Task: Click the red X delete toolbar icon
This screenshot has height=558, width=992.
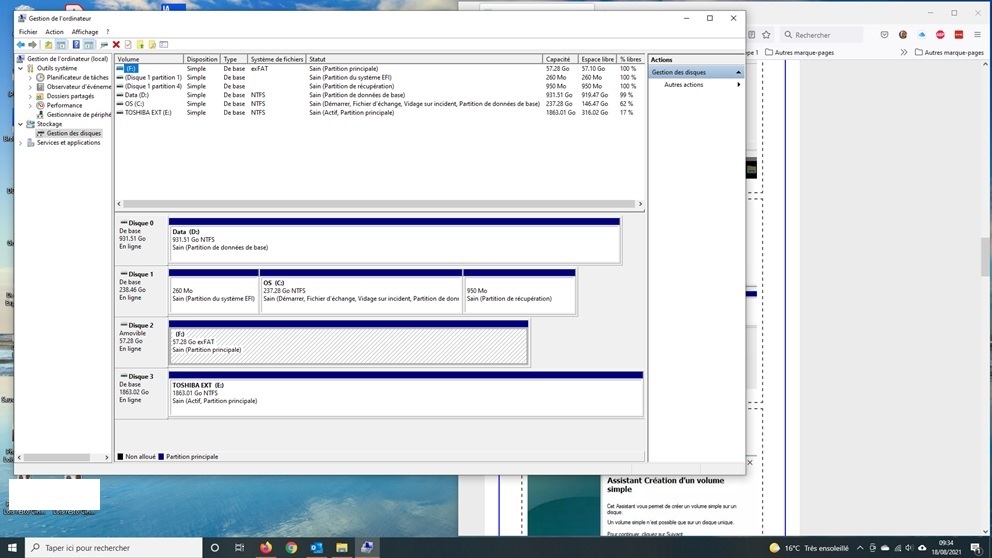Action: [116, 45]
